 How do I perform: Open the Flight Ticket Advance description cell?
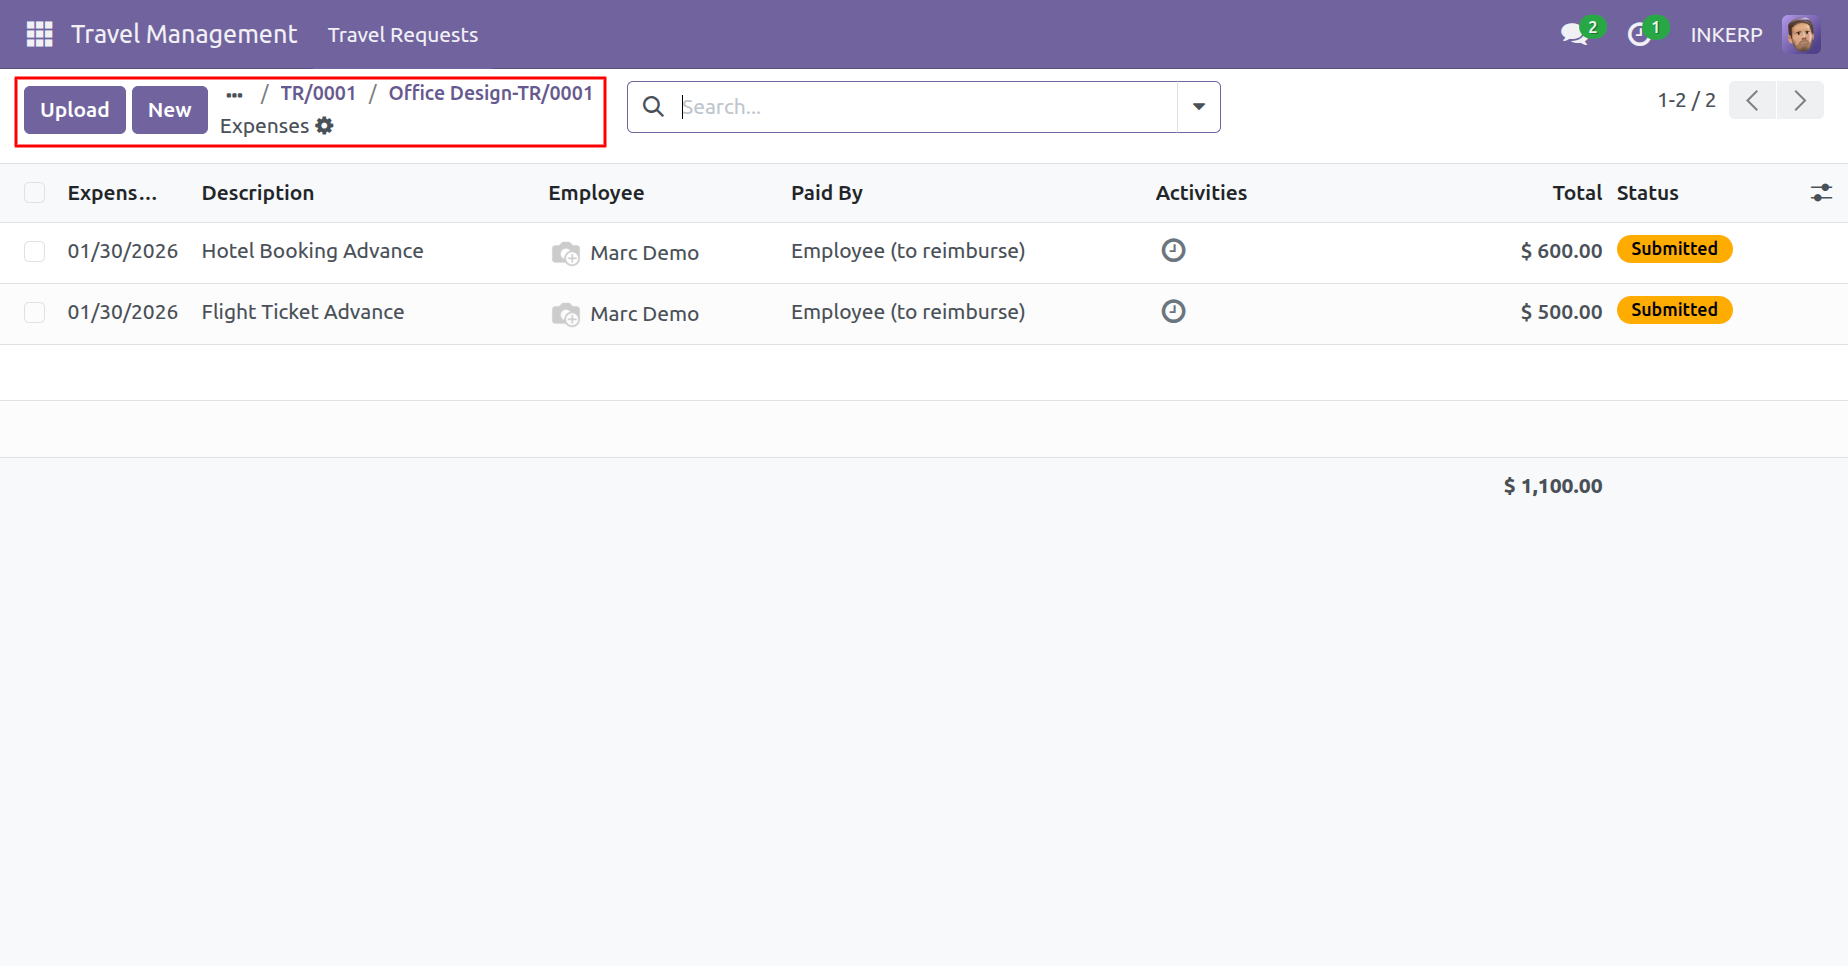[303, 312]
